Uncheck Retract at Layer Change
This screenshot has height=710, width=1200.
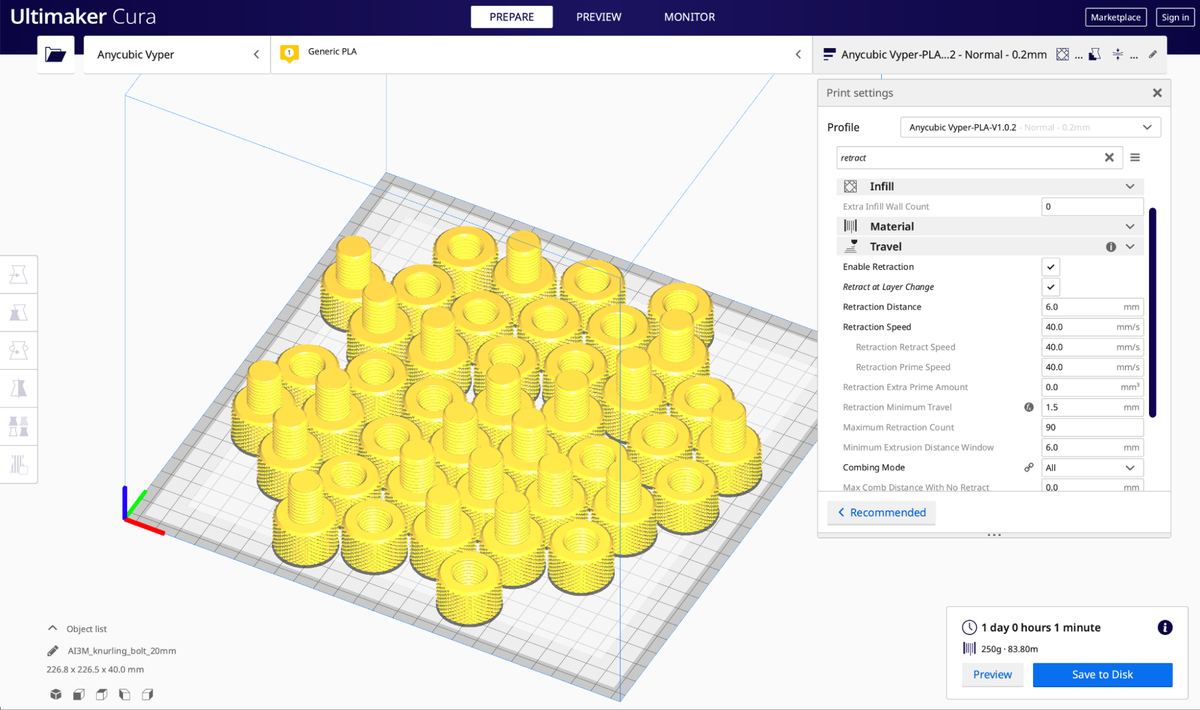click(1050, 287)
